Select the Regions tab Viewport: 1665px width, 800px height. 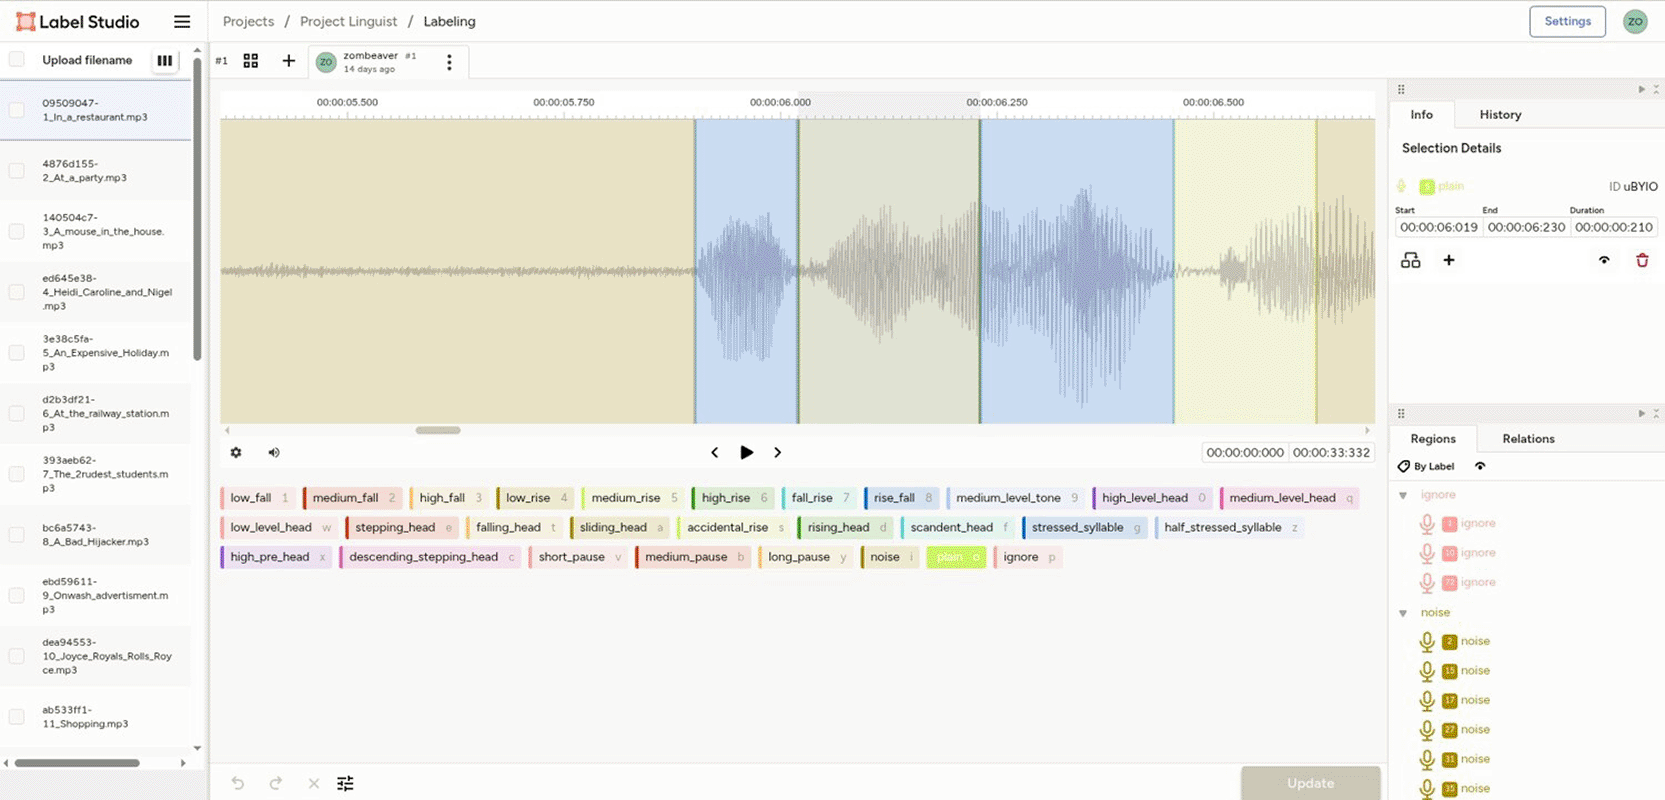coord(1433,439)
